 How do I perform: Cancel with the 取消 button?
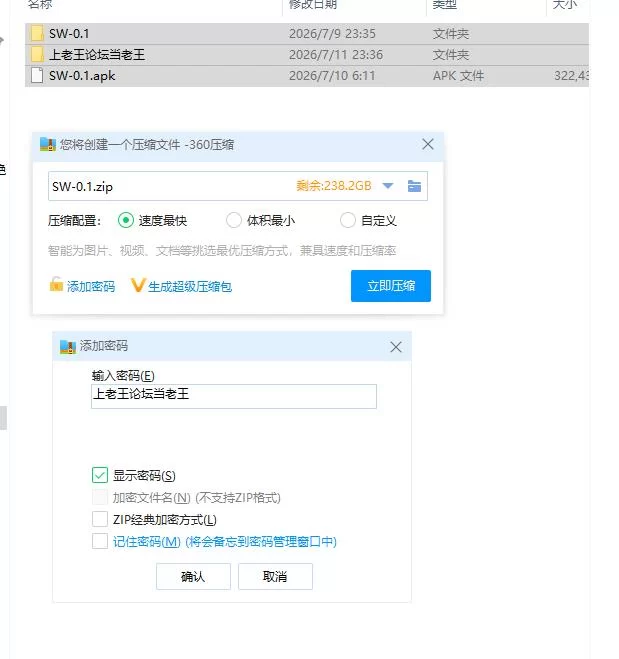pos(275,577)
